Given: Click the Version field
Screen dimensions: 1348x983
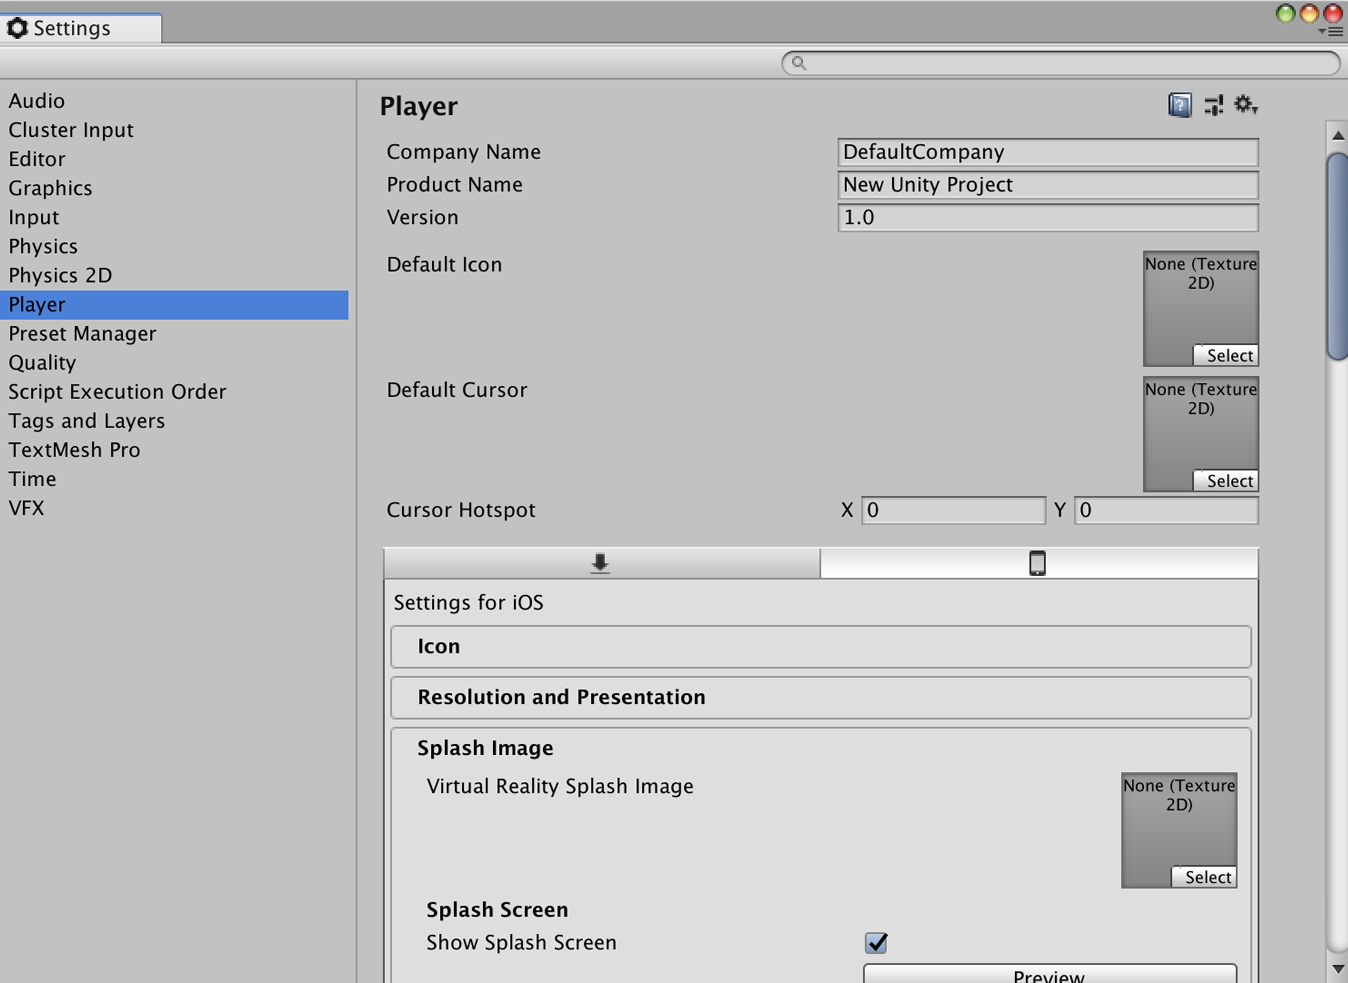Looking at the screenshot, I should (1048, 218).
